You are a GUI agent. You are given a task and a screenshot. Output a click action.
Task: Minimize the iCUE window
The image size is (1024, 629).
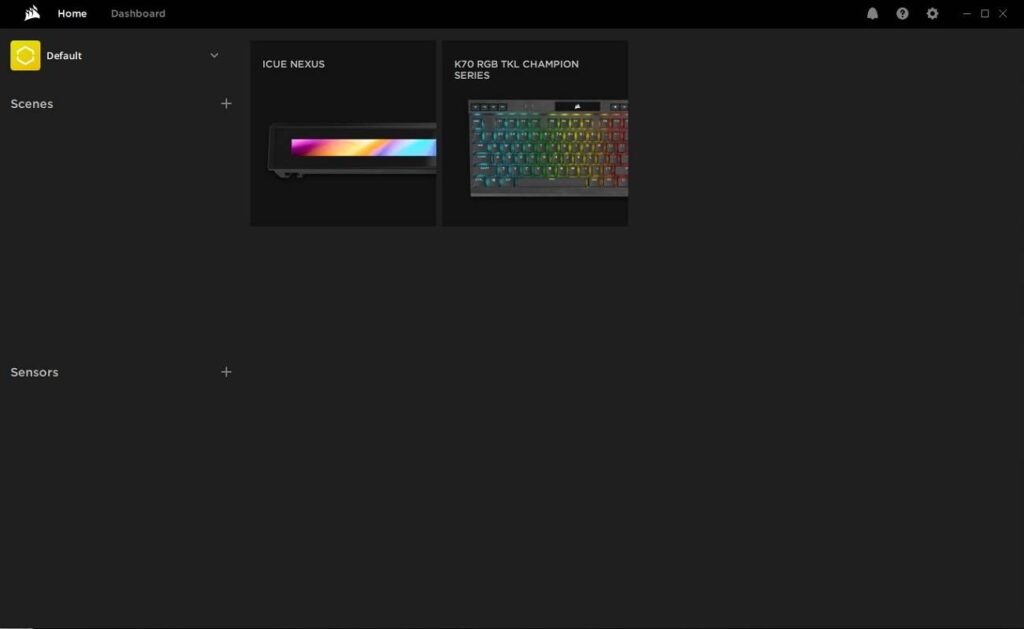tap(966, 14)
